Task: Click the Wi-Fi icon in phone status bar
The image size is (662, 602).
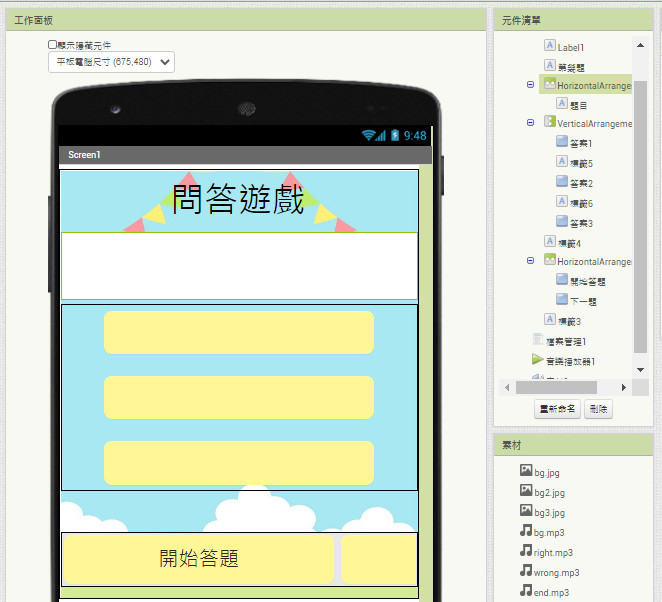Action: pos(369,135)
